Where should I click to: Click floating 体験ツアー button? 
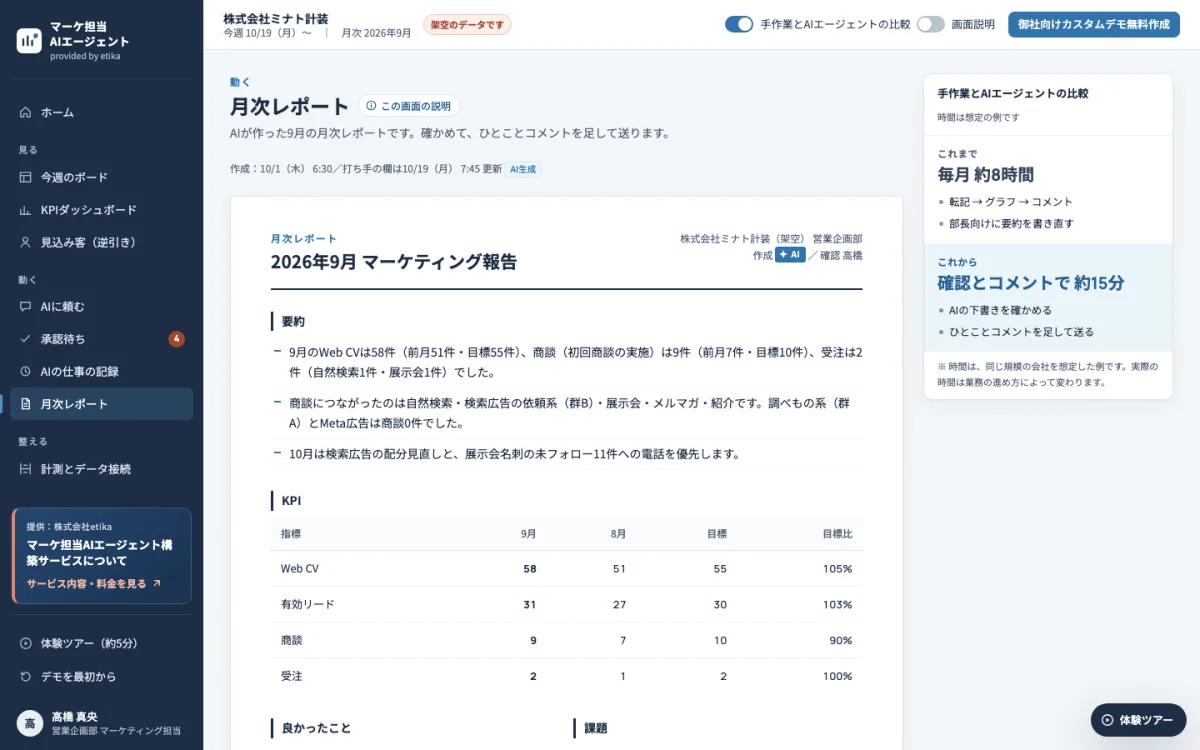tap(1138, 720)
